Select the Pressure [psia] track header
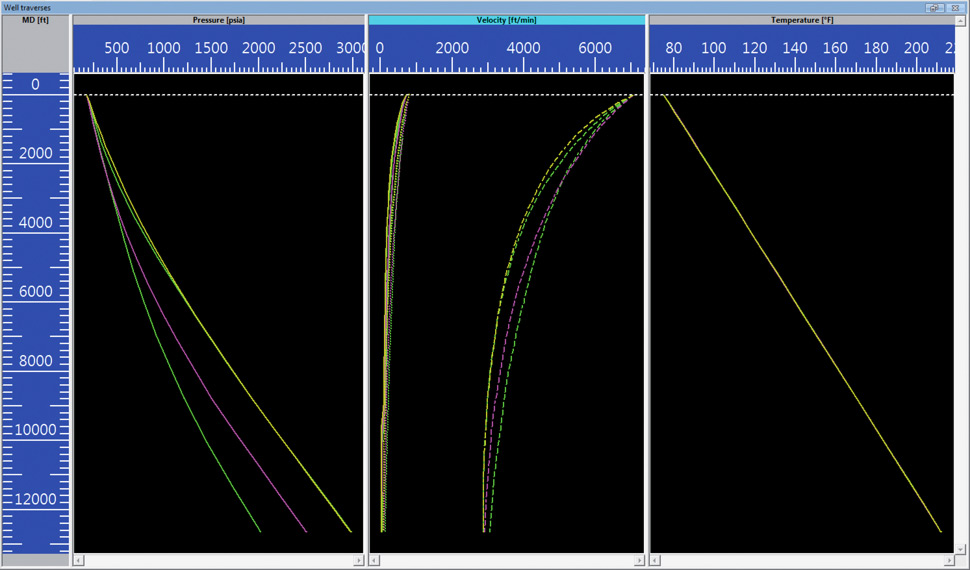Image resolution: width=970 pixels, height=570 pixels. pos(219,20)
